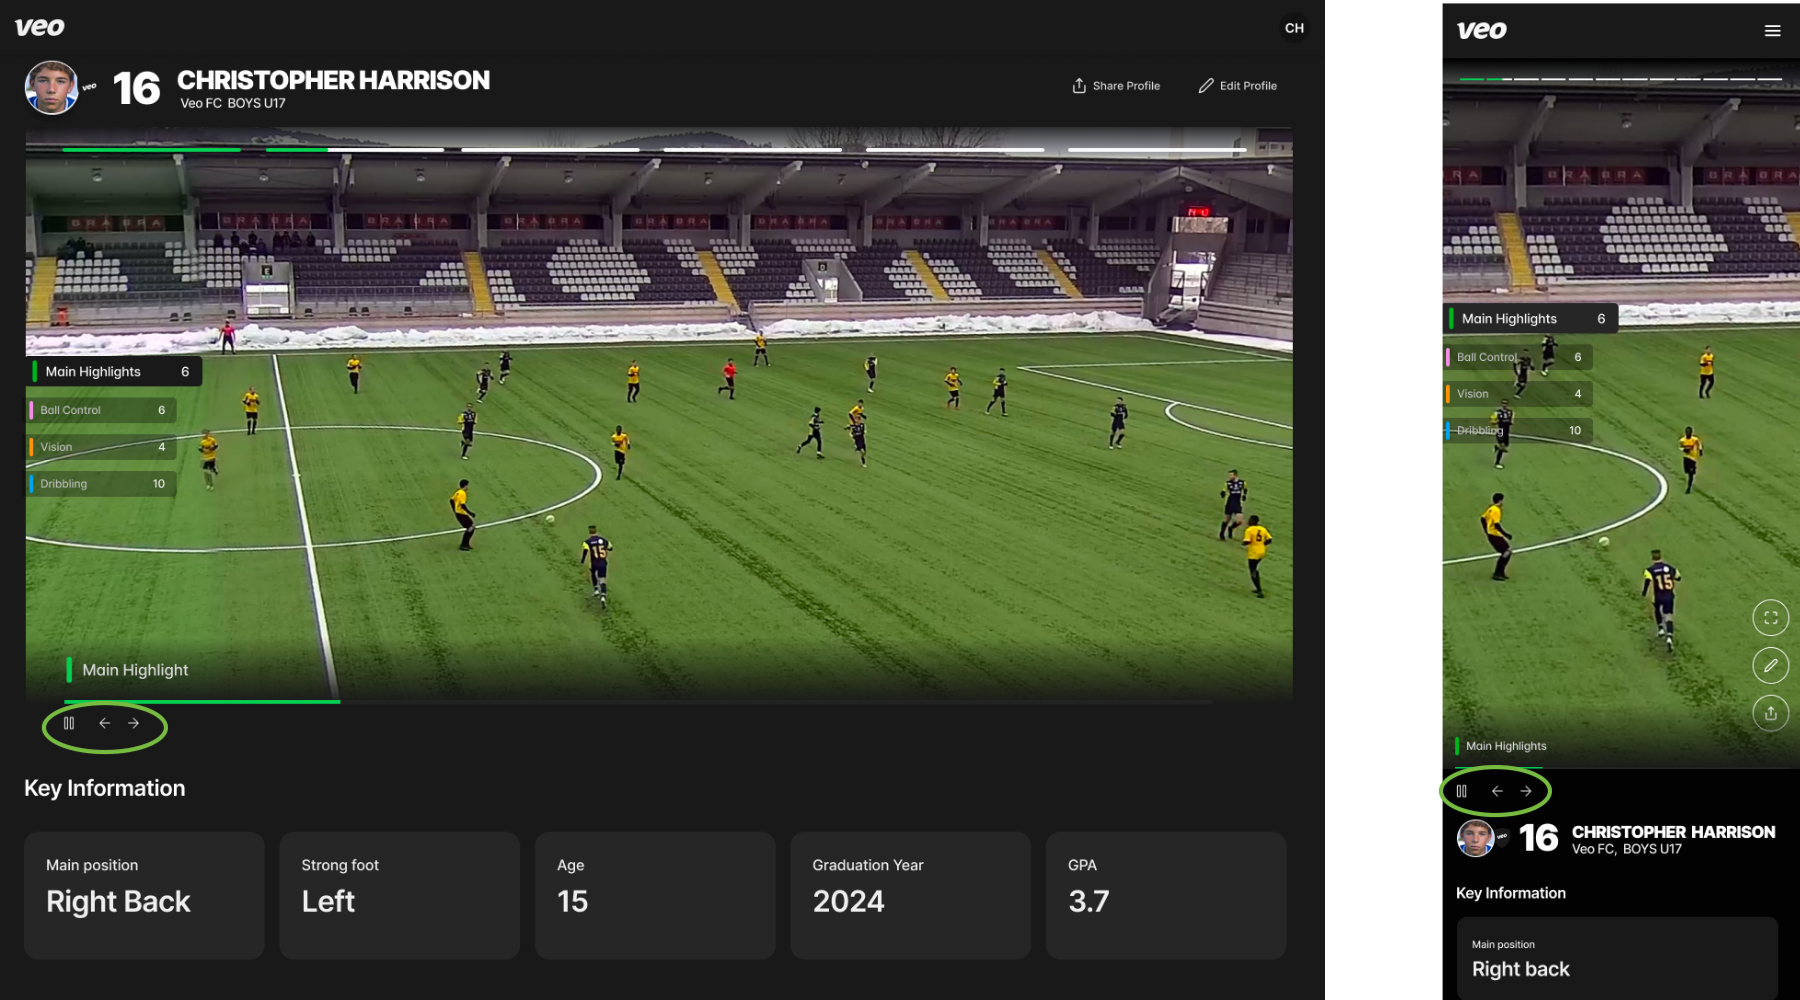The height and width of the screenshot is (1000, 1800).
Task: Tap the round pencil edit icon
Action: (x=1771, y=665)
